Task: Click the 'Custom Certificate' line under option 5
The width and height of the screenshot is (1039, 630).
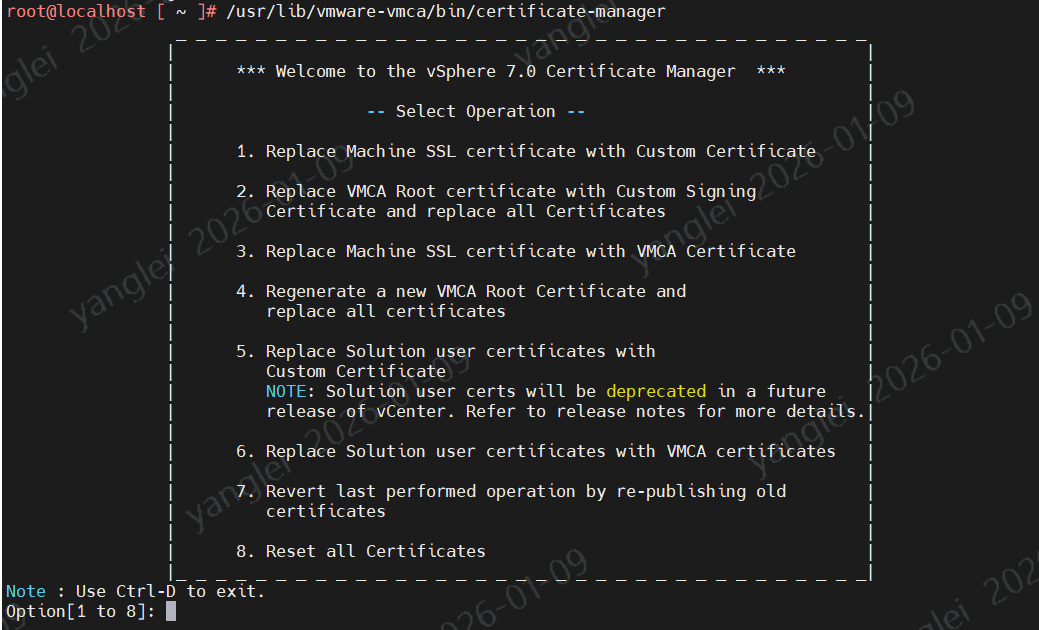Action: pos(356,371)
